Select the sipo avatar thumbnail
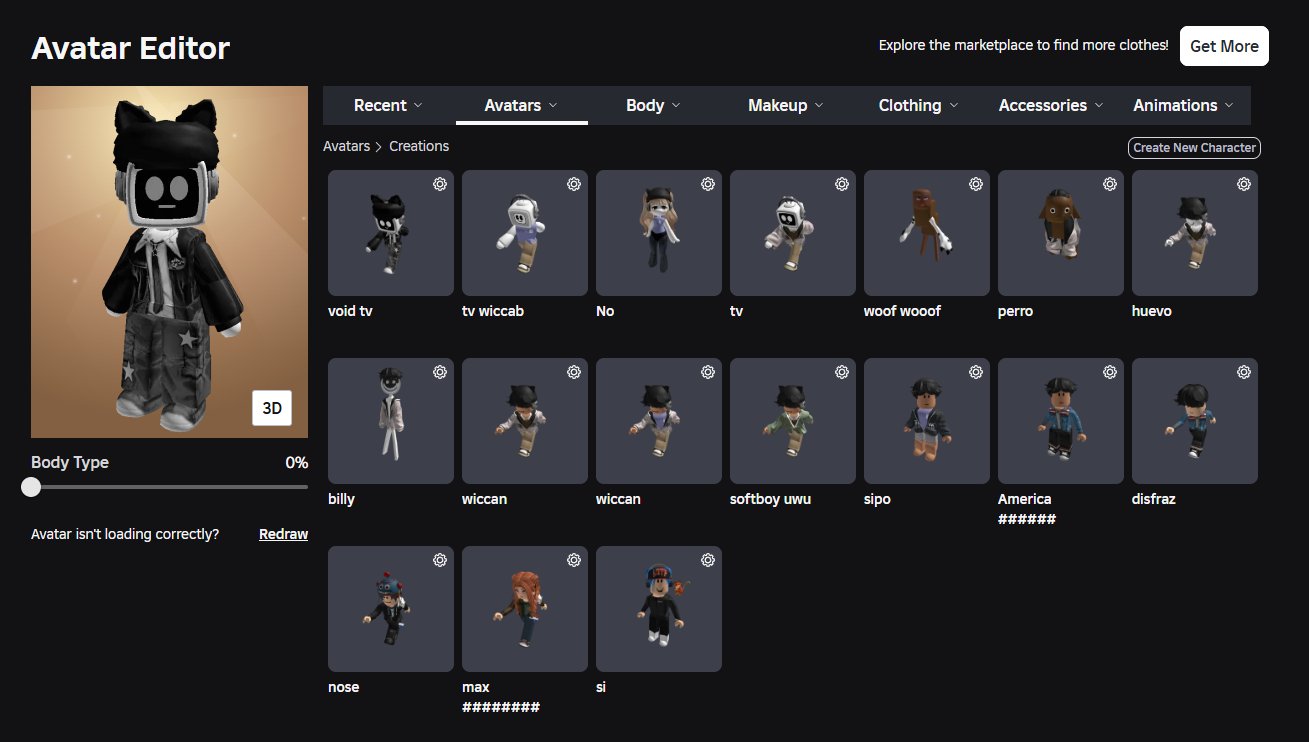 [x=927, y=421]
